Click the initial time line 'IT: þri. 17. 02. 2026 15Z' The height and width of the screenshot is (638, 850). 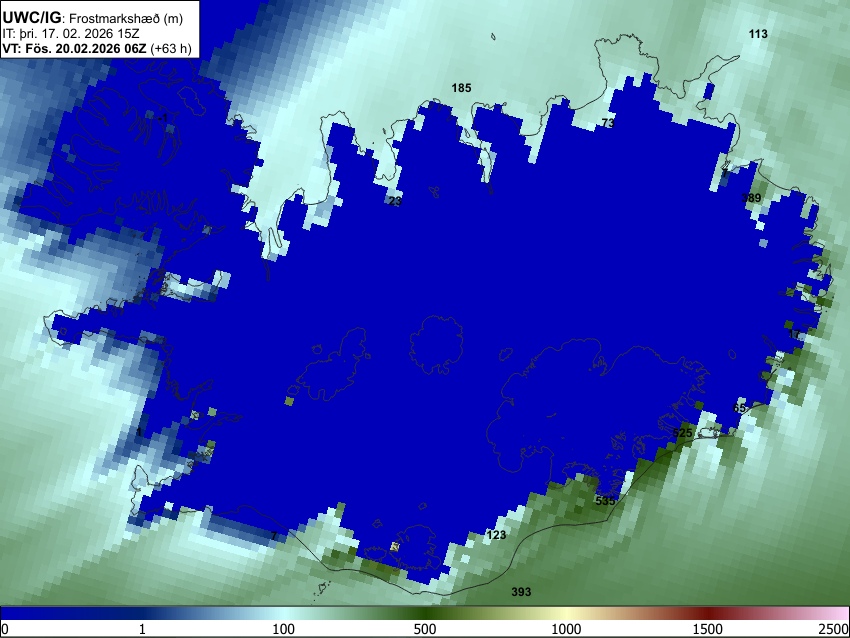(70, 34)
